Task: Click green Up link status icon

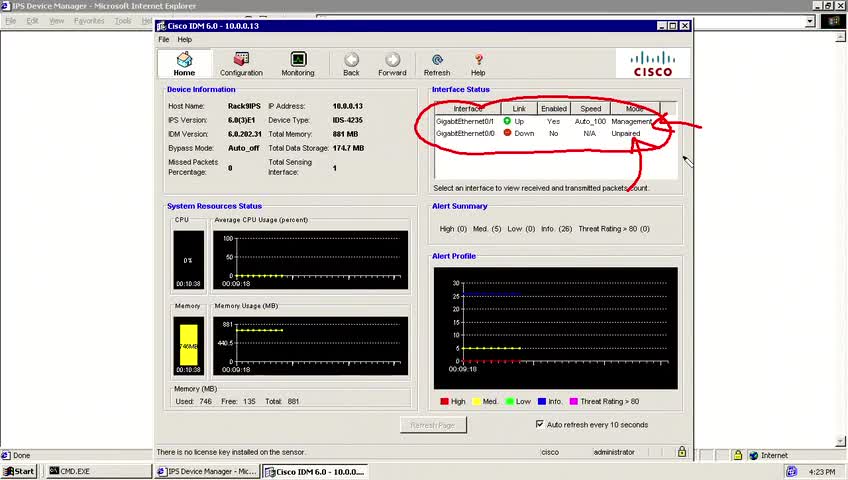Action: point(507,121)
